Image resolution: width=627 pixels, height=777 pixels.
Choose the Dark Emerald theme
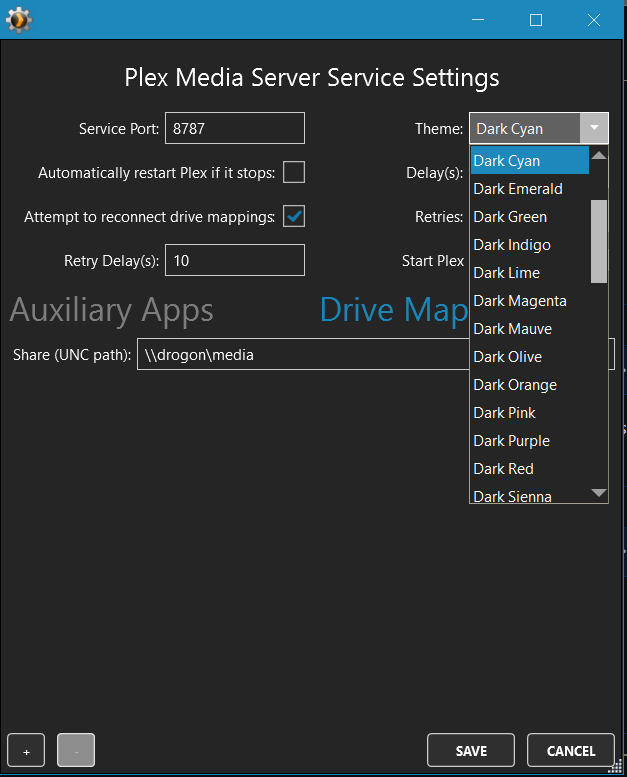pos(530,189)
